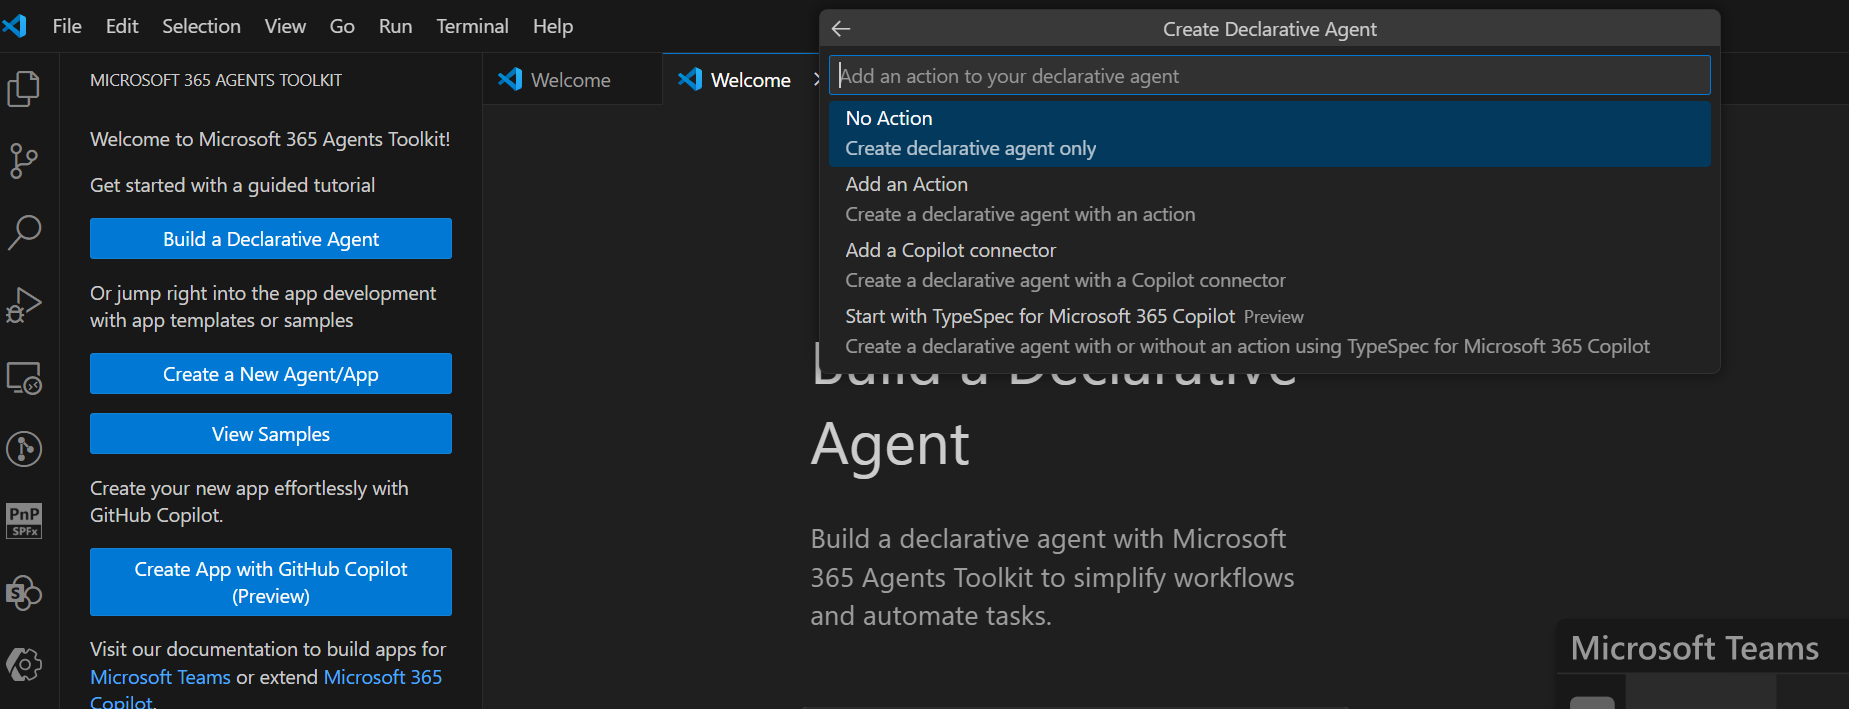Open the File menu

tap(67, 26)
